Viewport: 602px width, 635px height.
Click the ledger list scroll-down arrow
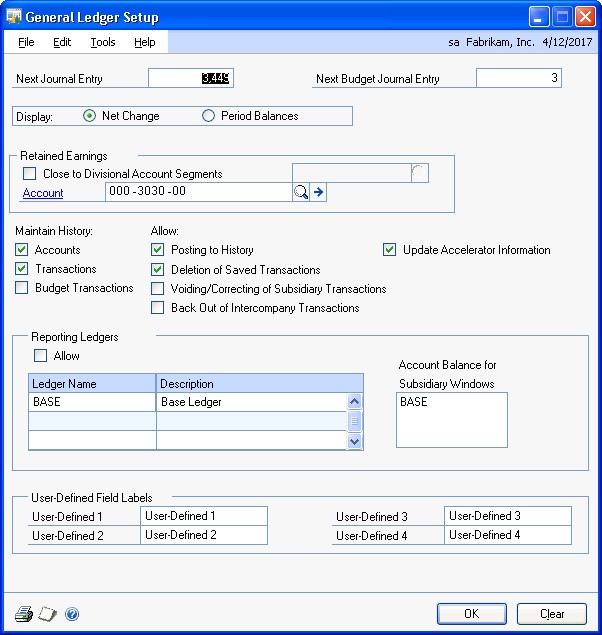[x=354, y=441]
